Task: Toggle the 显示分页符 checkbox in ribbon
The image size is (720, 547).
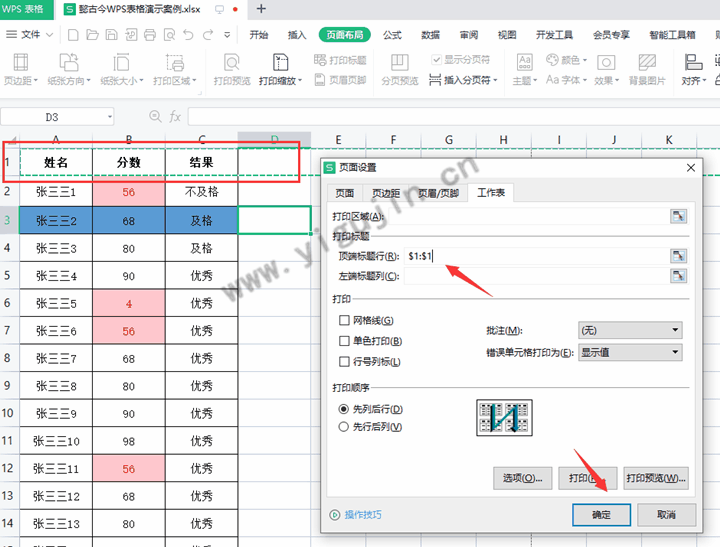Action: (437, 60)
